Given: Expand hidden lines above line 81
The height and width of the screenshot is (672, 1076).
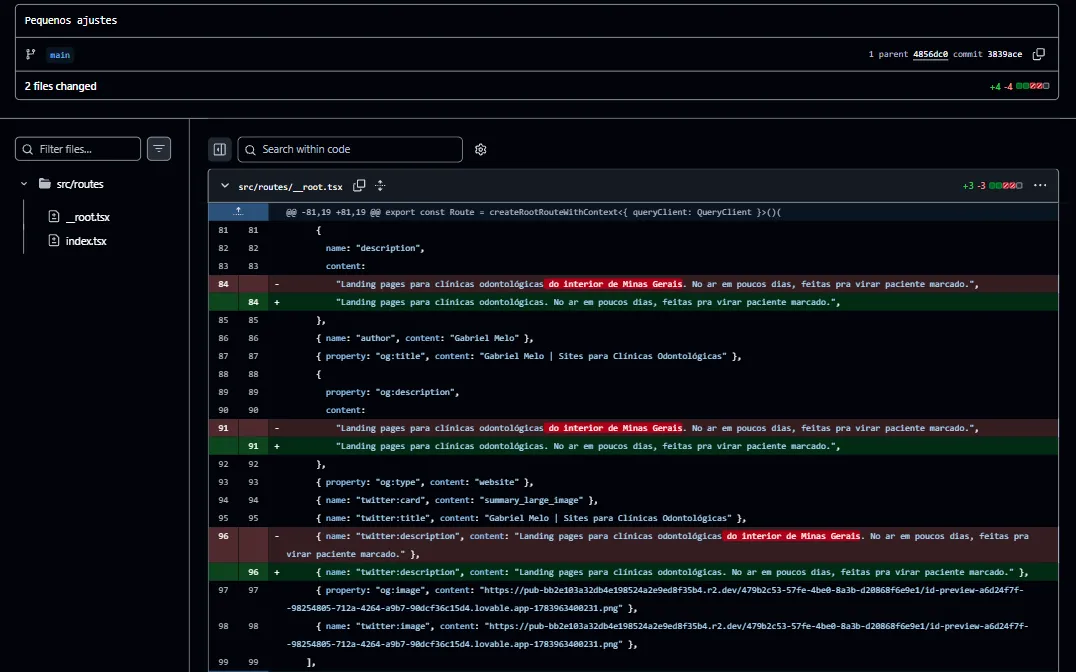Looking at the screenshot, I should [x=238, y=212].
